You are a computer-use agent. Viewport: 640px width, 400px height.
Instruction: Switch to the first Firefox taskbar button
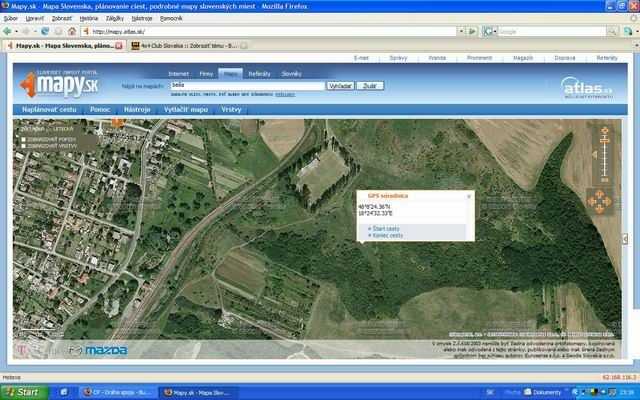point(118,393)
